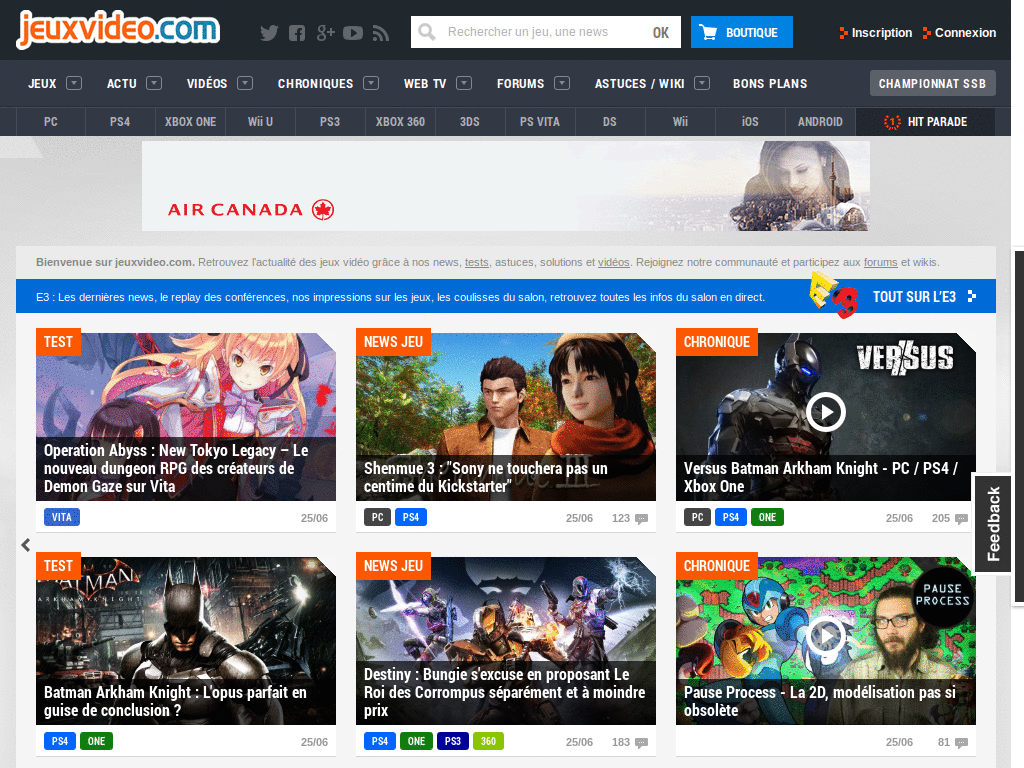Screen dimensions: 1024x768
Task: Open the Google+ icon in header
Action: pyautogui.click(x=325, y=33)
